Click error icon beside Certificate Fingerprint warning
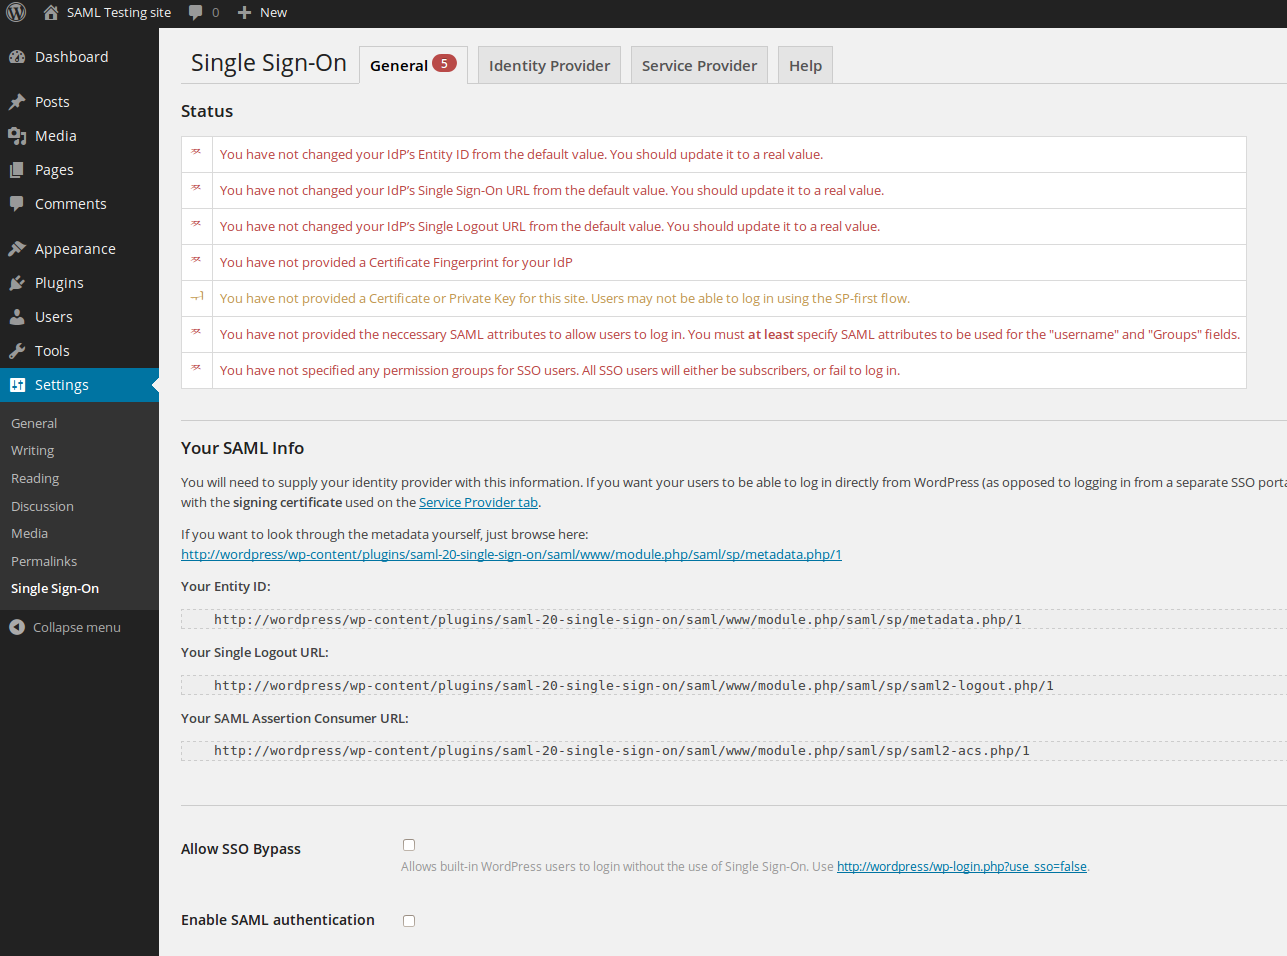Screen dimensions: 1287x956 coord(196,260)
